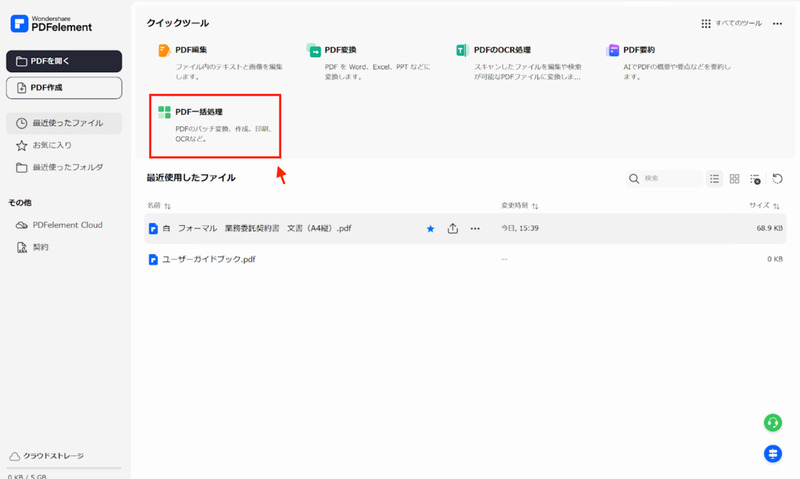Click the PDFを開く button
The image size is (800, 479).
pos(64,61)
